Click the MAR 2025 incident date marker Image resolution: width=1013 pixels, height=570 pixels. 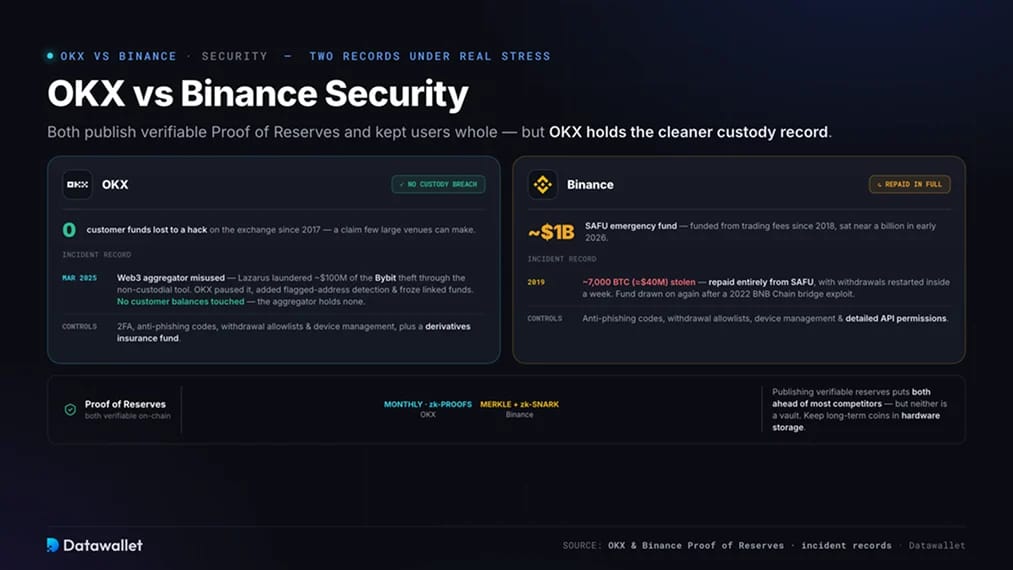pyautogui.click(x=79, y=278)
